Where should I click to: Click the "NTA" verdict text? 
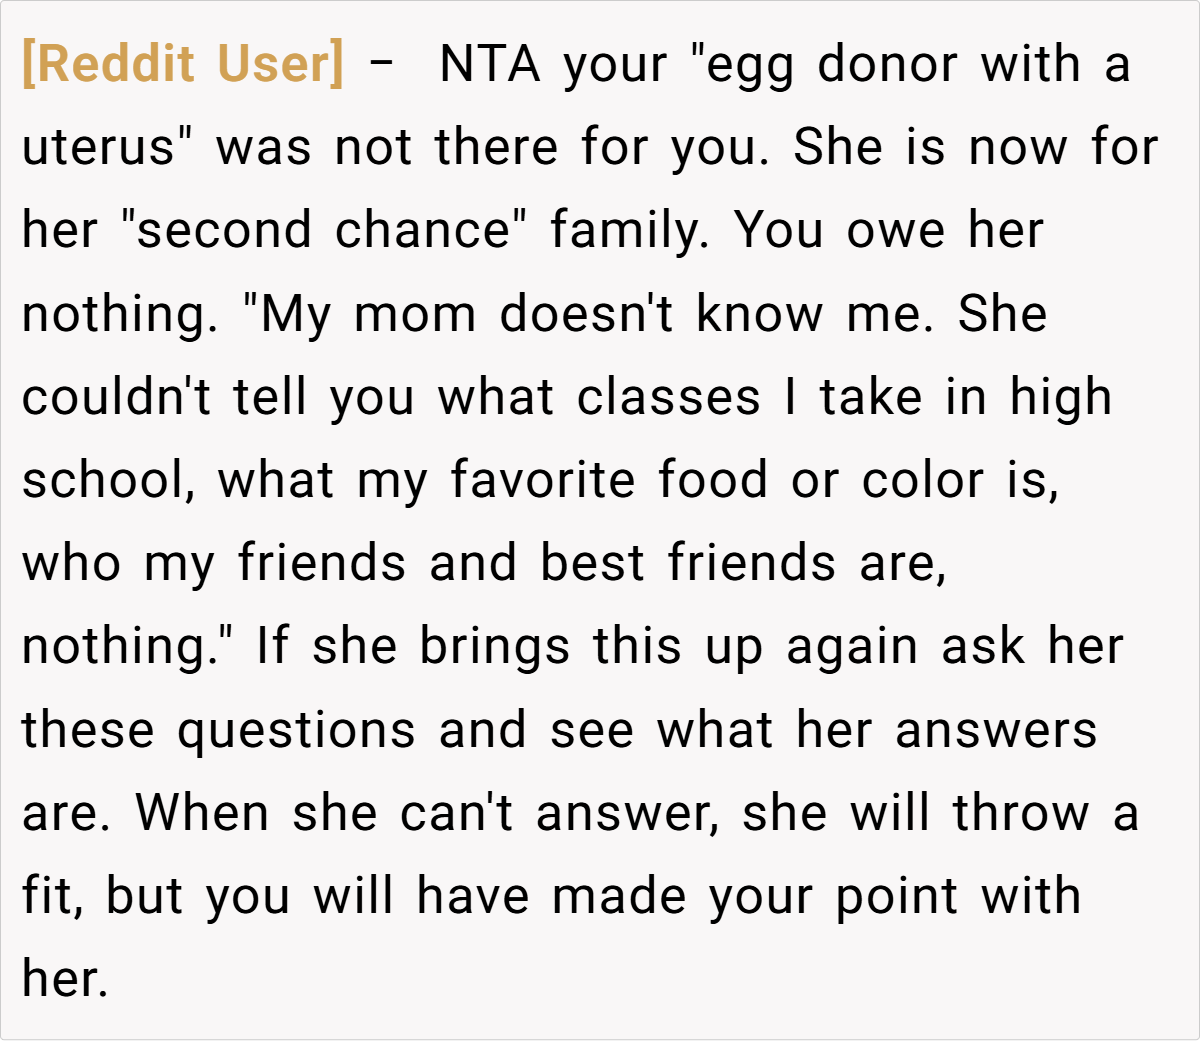[490, 65]
